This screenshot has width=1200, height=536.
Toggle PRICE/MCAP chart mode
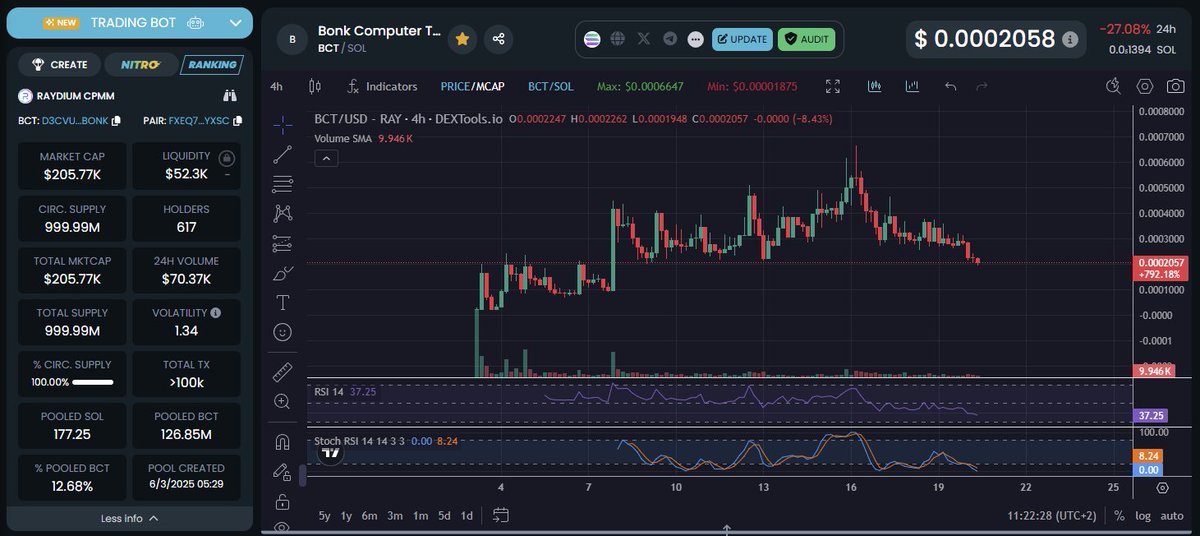[474, 86]
